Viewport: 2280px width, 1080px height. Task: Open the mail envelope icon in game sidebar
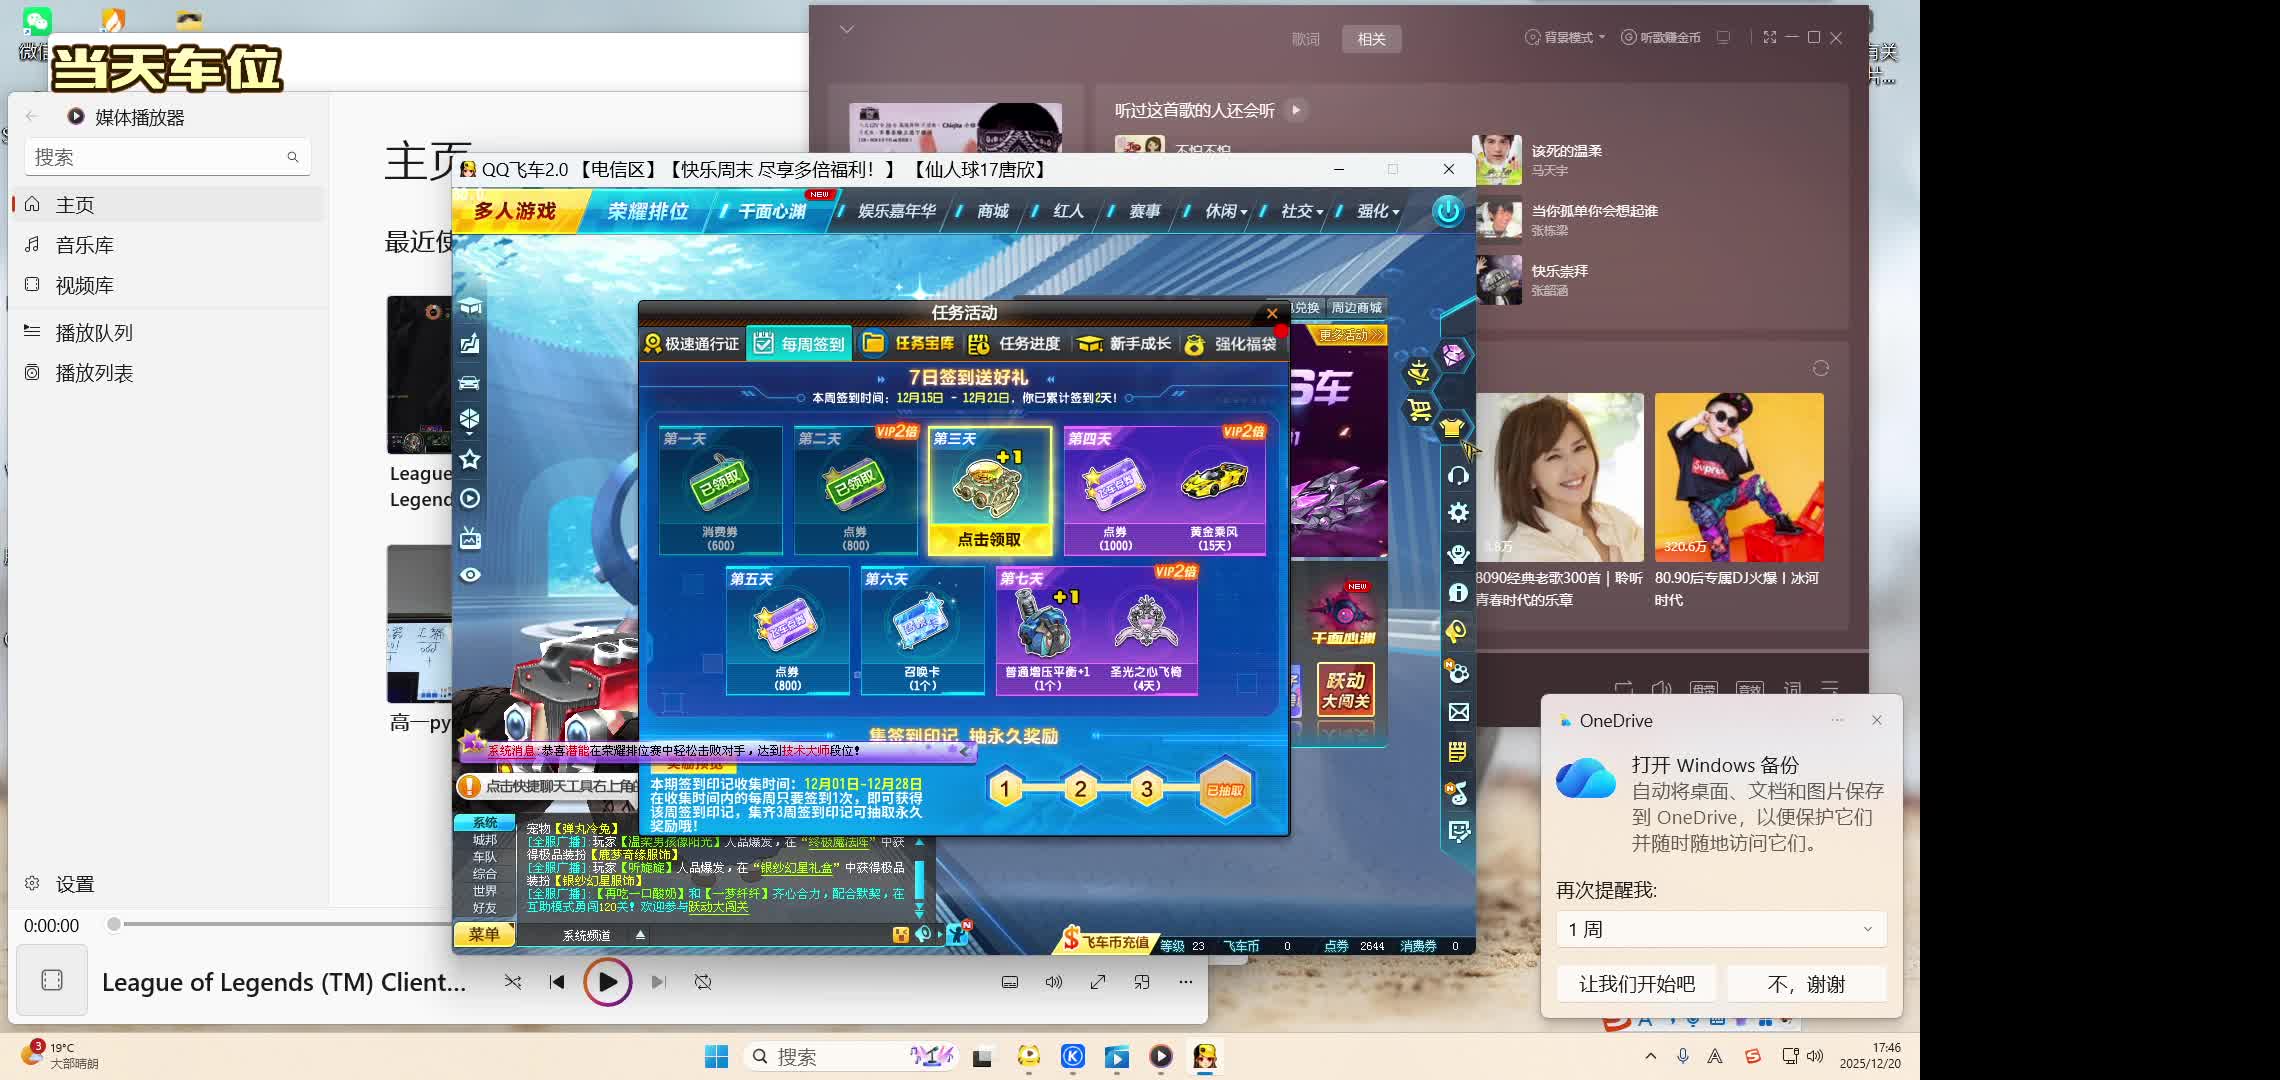pyautogui.click(x=1458, y=712)
